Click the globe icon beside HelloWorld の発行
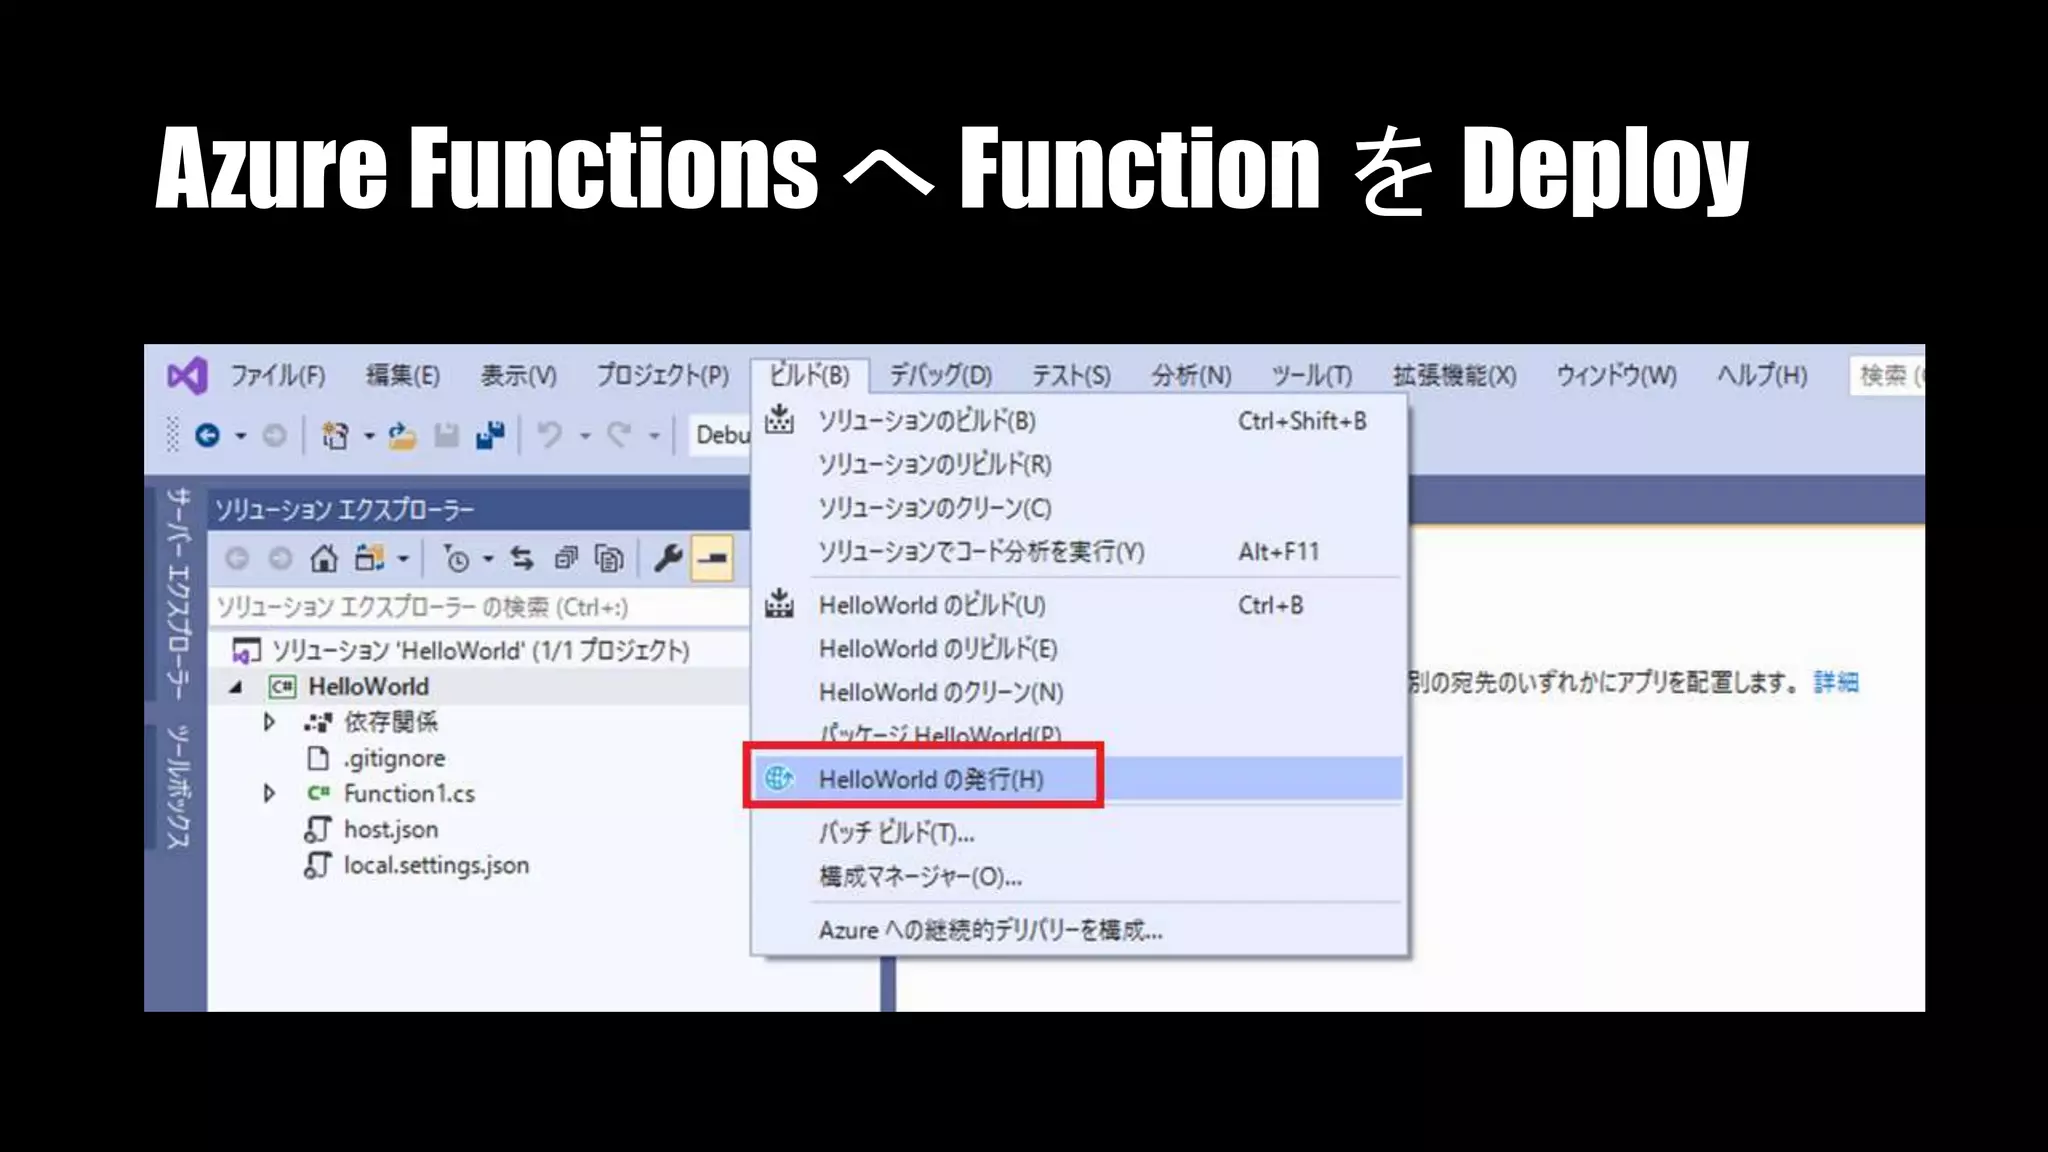This screenshot has width=2048, height=1152. [x=779, y=778]
